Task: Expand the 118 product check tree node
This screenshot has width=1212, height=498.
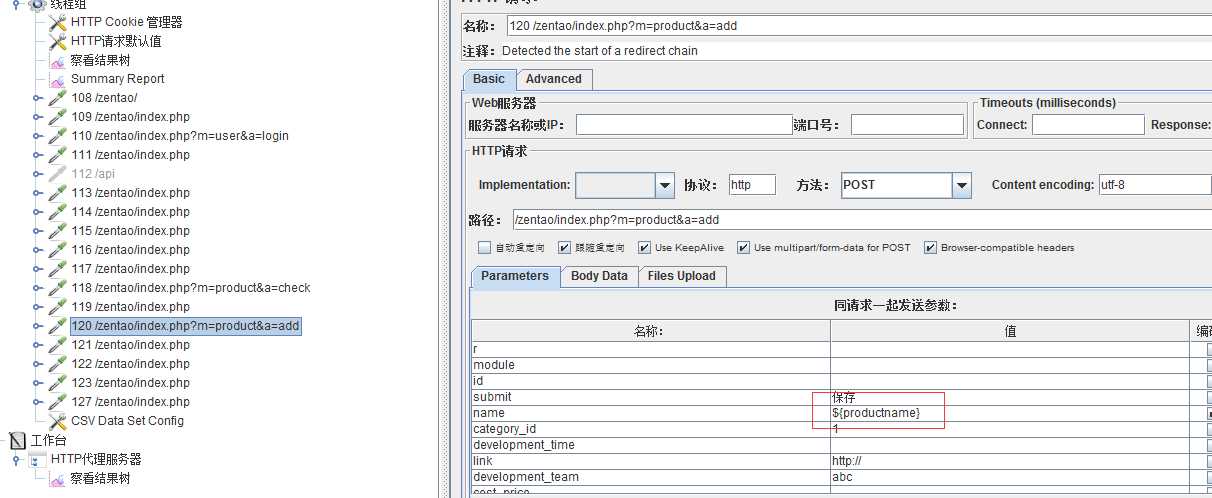Action: (37, 288)
